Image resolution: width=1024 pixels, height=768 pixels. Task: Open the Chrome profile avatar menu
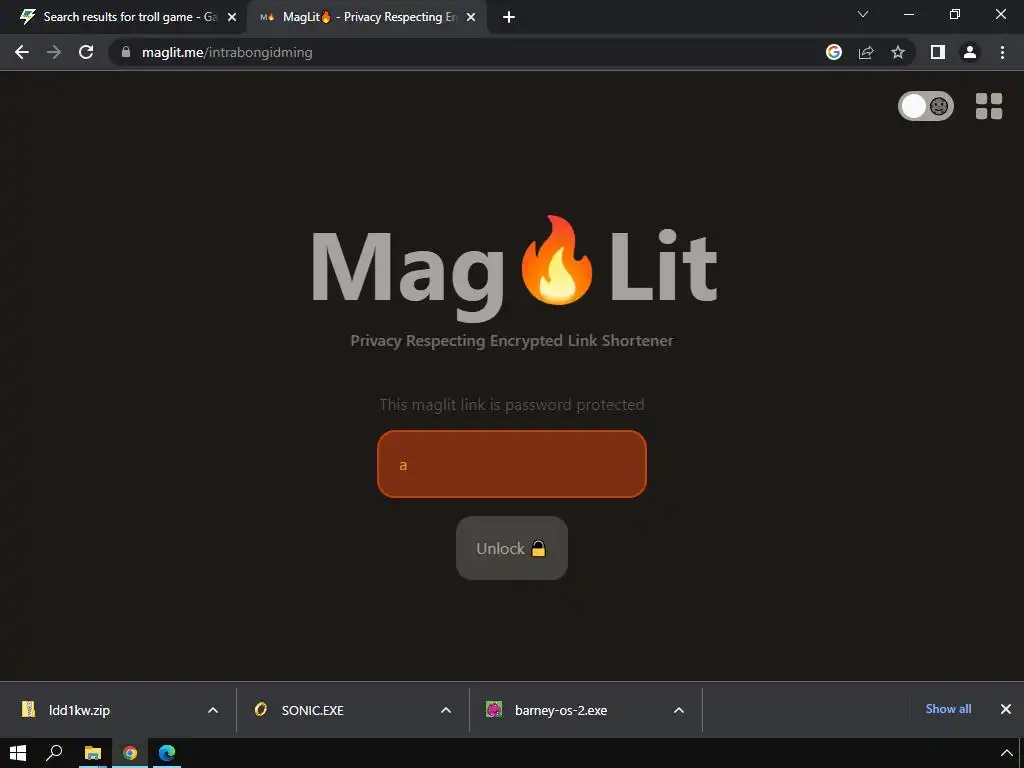pyautogui.click(x=970, y=52)
